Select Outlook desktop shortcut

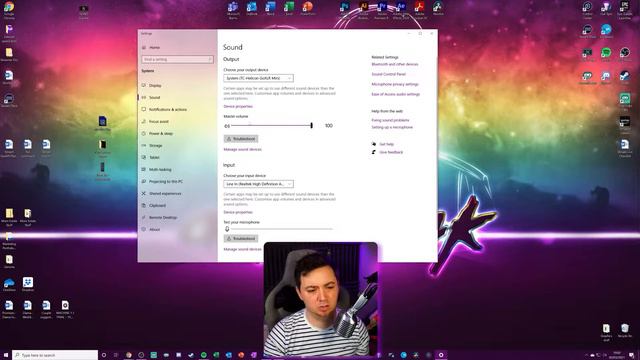coord(251,9)
